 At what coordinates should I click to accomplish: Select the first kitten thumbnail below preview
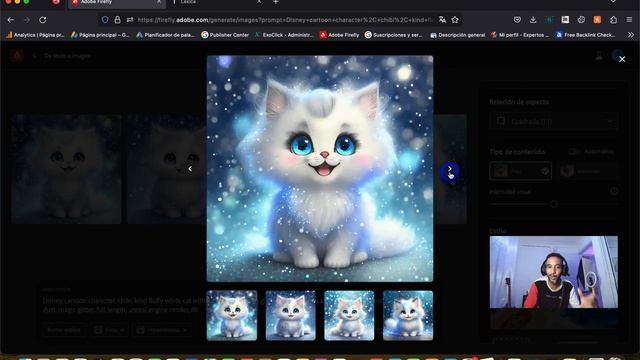click(232, 316)
